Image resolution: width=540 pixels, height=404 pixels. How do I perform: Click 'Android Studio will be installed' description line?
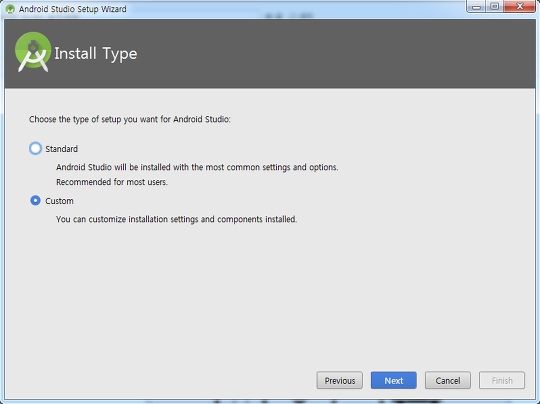pyautogui.click(x=197, y=167)
